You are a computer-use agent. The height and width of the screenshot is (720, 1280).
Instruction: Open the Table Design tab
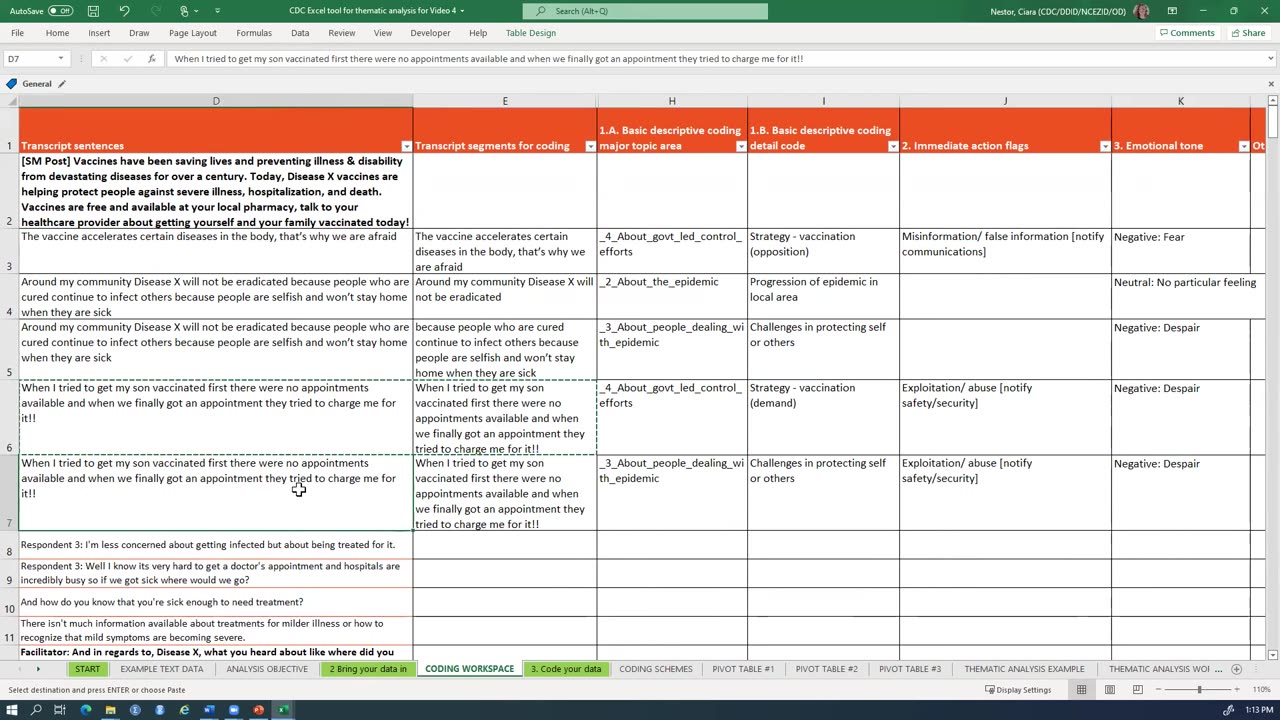531,33
